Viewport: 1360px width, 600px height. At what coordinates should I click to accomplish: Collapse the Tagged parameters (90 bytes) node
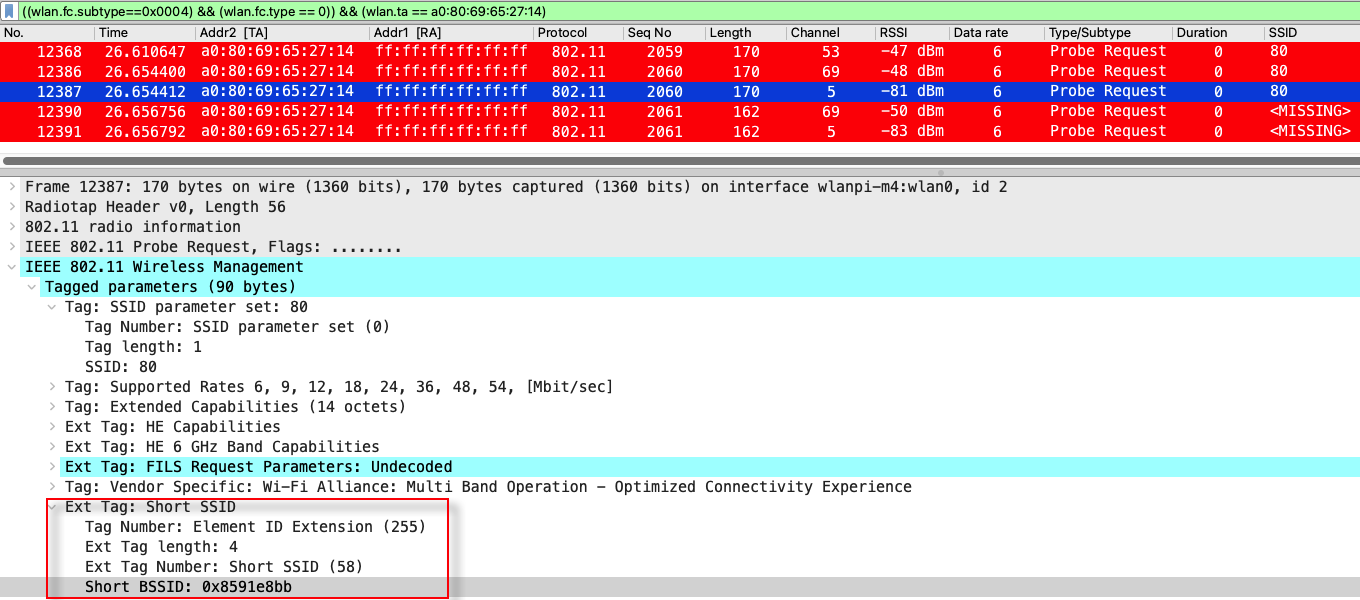coord(31,287)
